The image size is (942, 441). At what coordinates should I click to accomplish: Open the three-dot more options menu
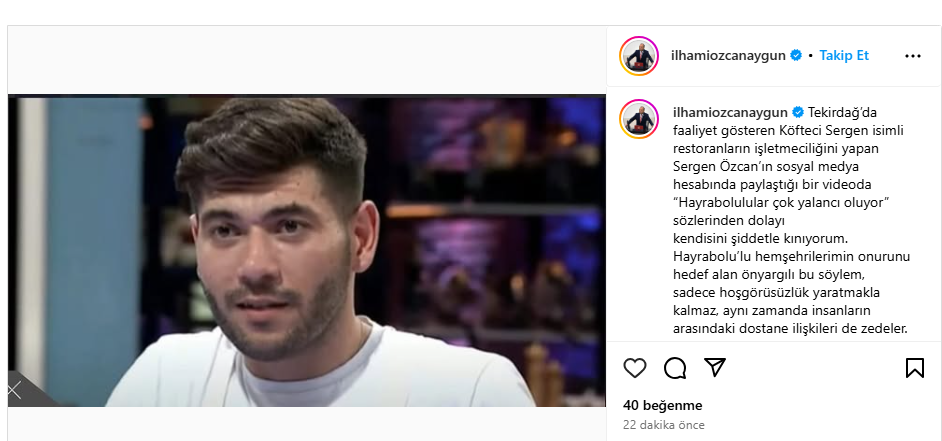coord(913,56)
